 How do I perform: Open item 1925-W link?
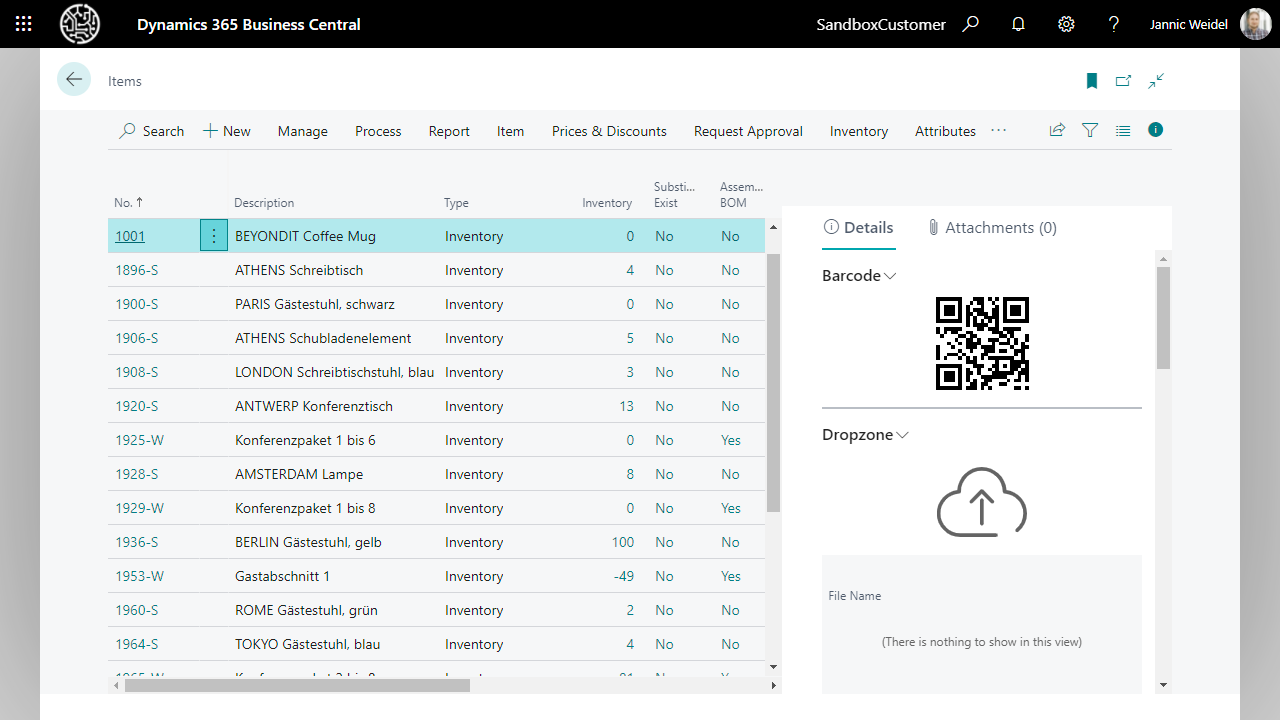(139, 440)
